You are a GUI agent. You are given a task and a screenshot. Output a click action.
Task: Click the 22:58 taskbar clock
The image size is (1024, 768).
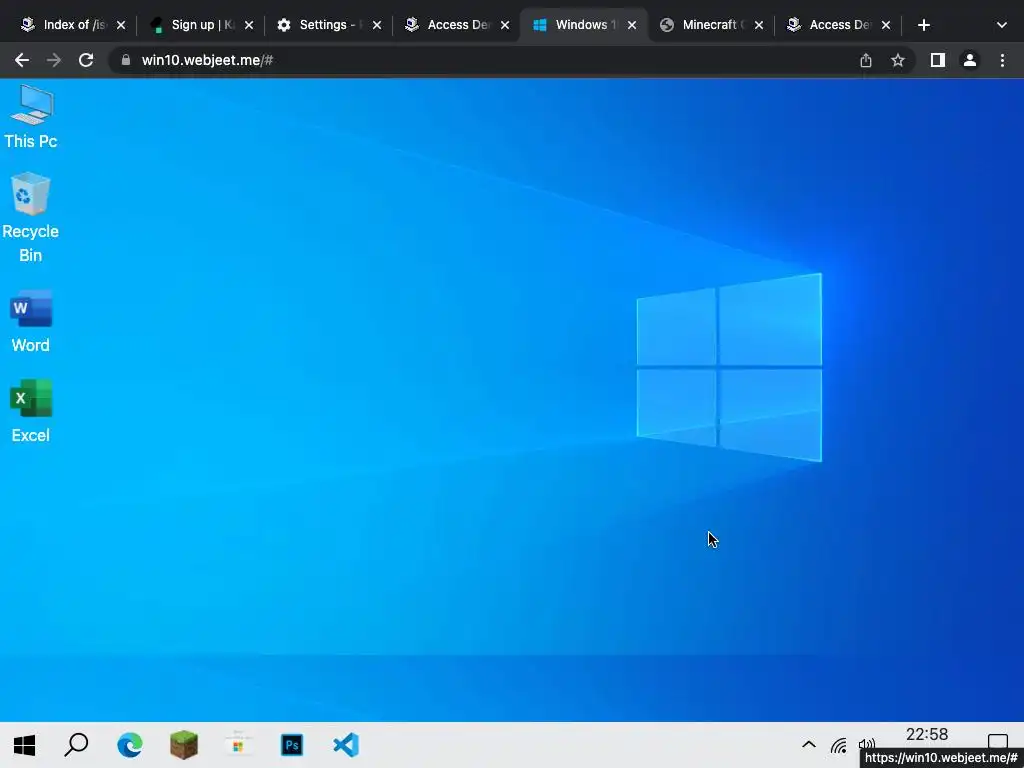point(927,735)
